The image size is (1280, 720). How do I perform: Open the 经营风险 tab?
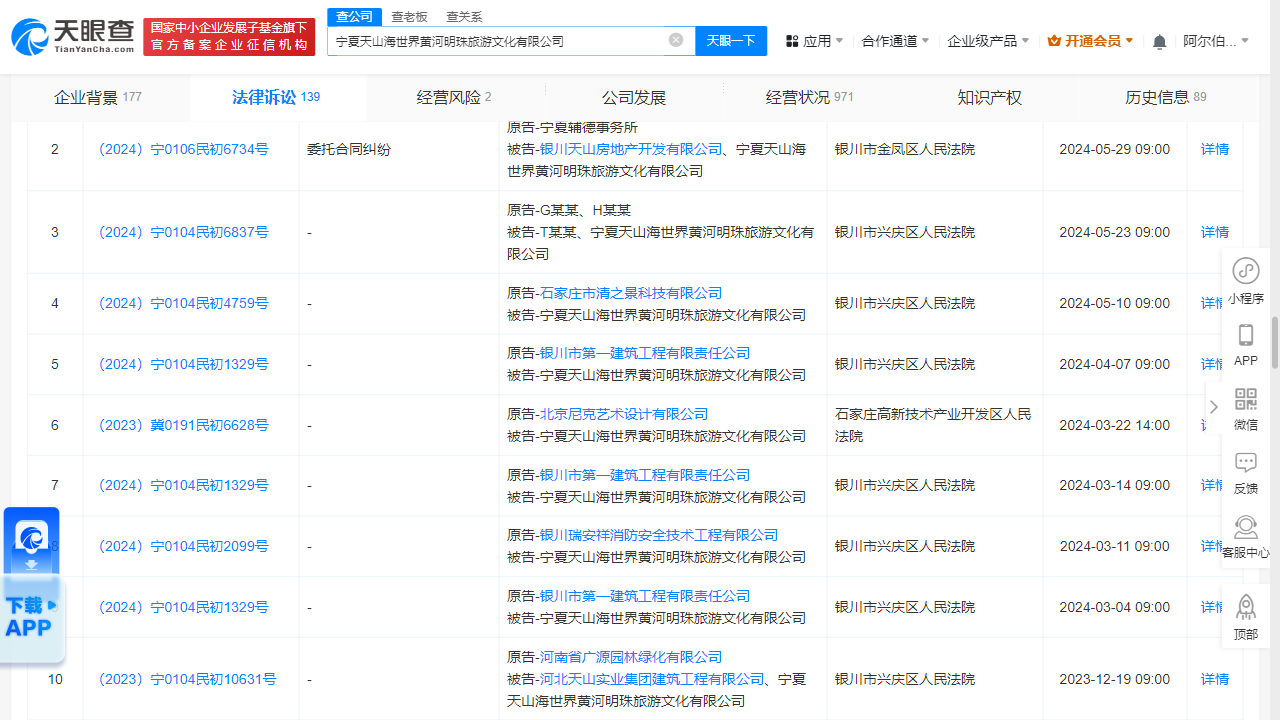point(454,97)
